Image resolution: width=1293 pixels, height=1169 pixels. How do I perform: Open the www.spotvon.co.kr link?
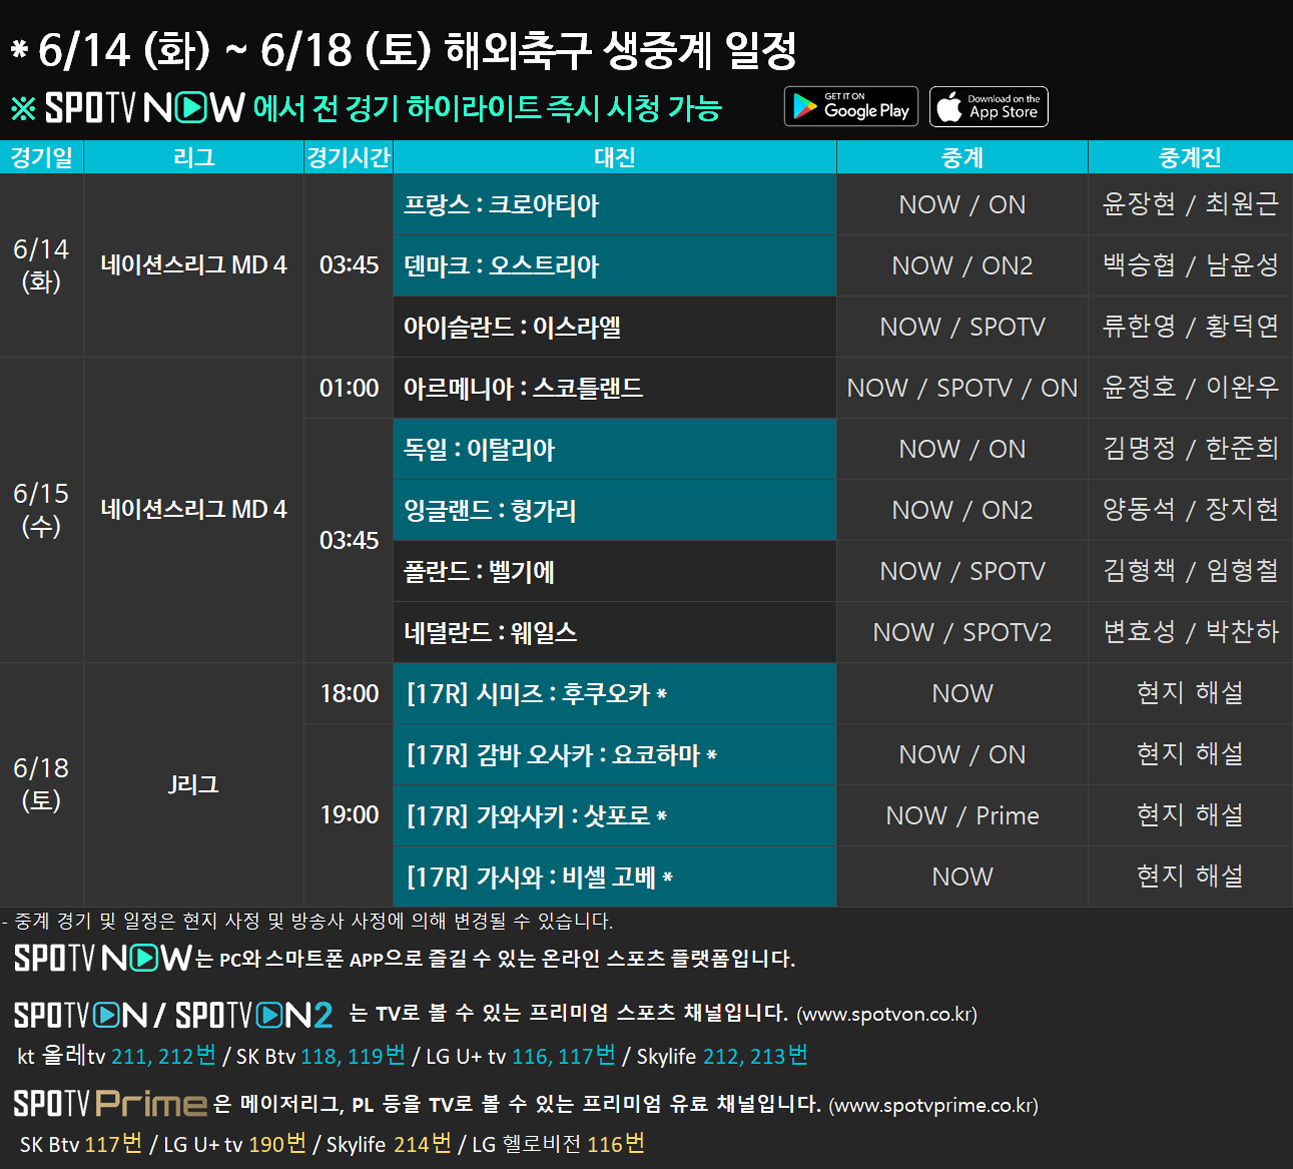tap(887, 1014)
